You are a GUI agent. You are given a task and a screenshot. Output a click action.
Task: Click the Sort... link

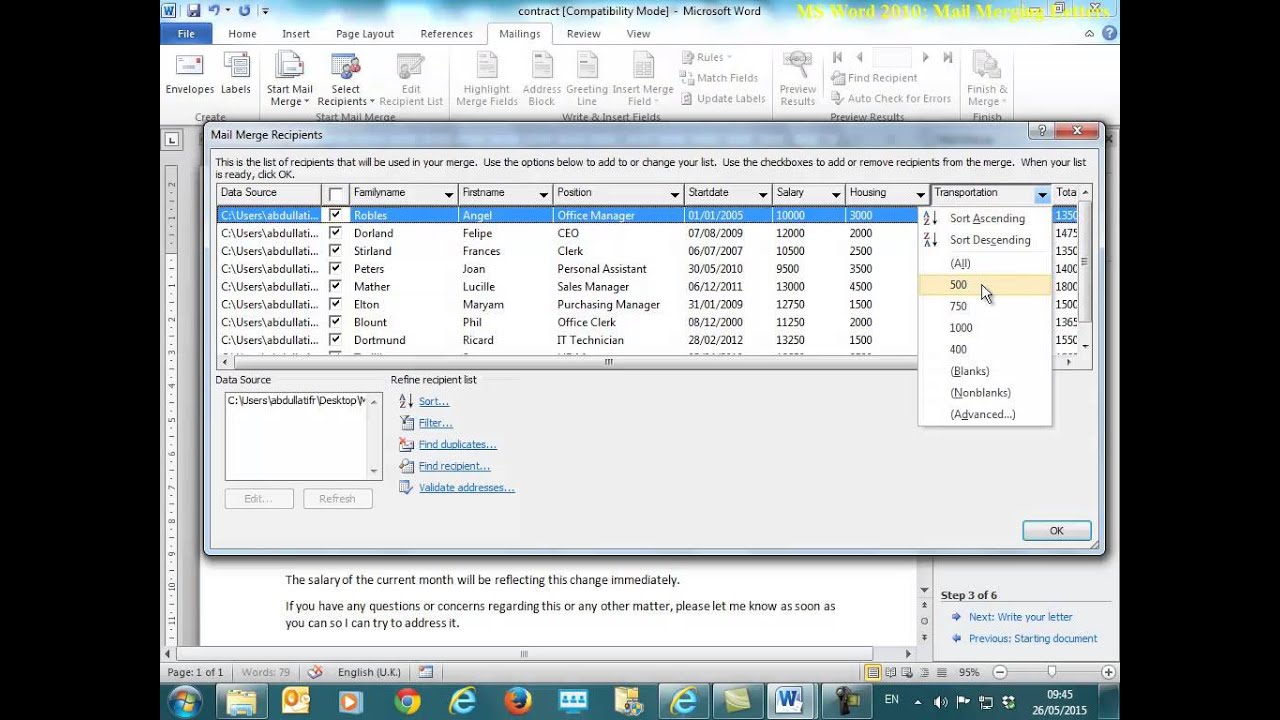(x=434, y=401)
